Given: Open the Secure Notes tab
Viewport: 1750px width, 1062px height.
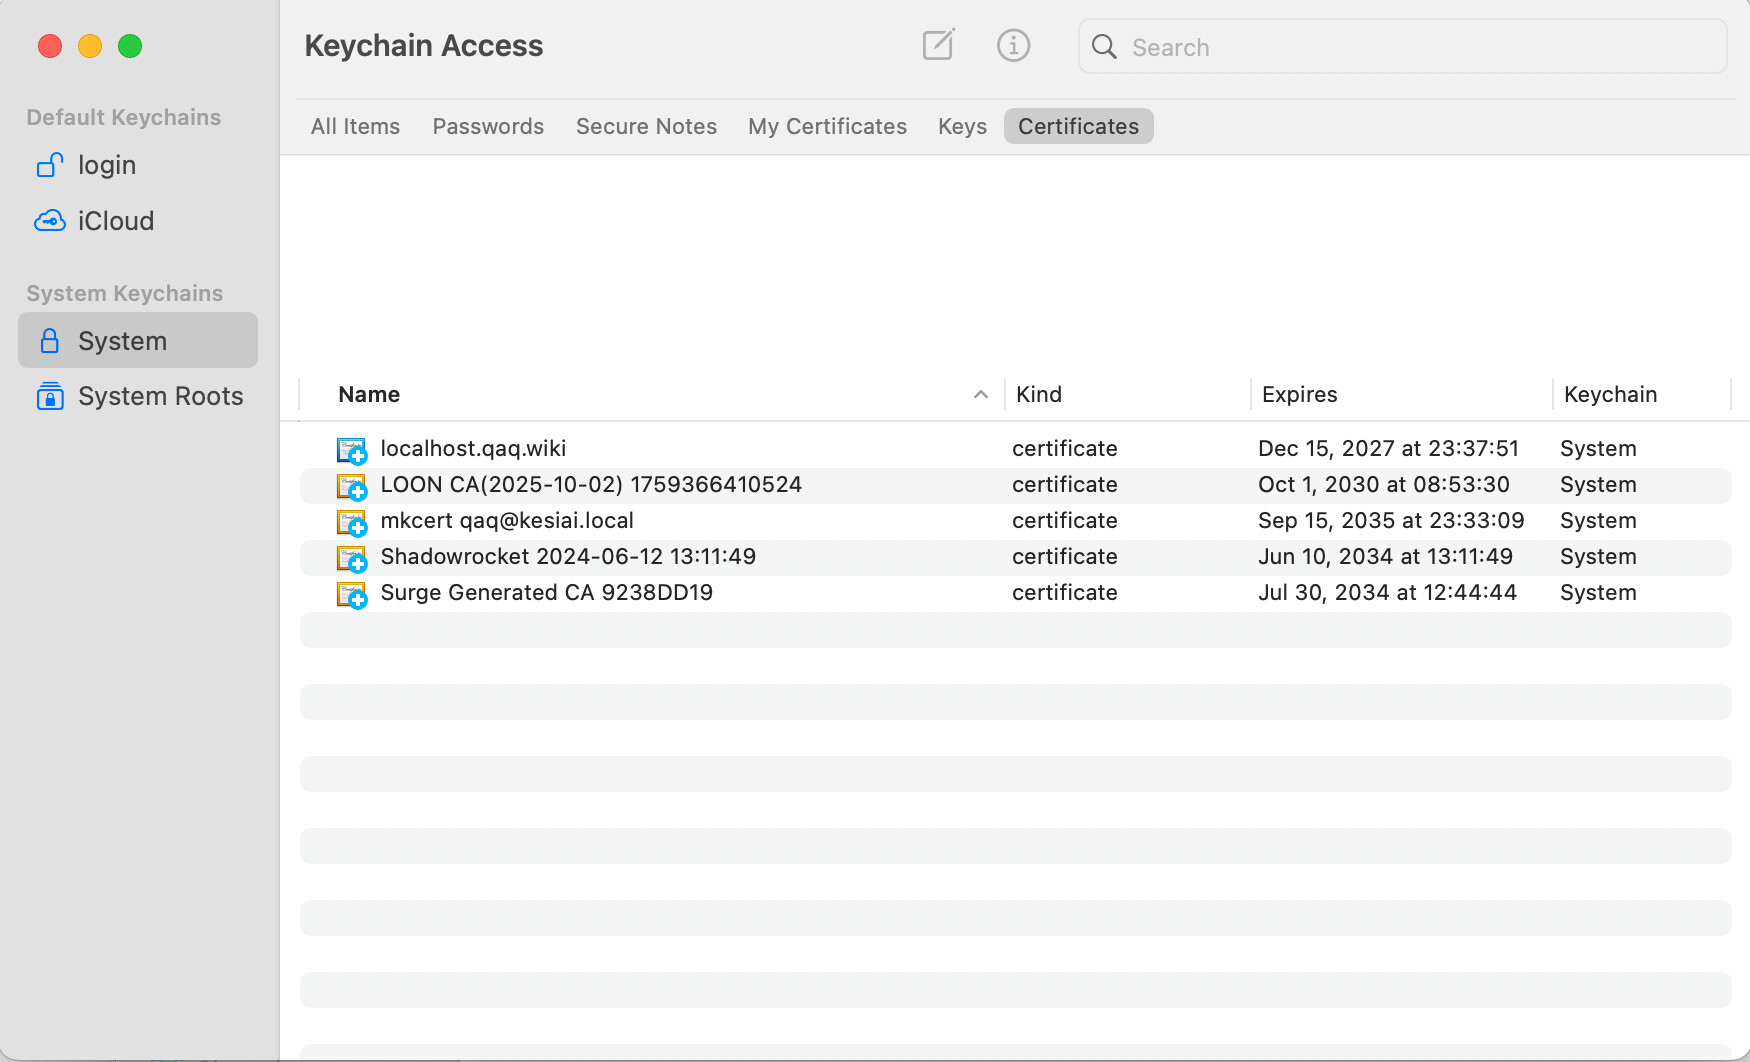Looking at the screenshot, I should coord(646,126).
